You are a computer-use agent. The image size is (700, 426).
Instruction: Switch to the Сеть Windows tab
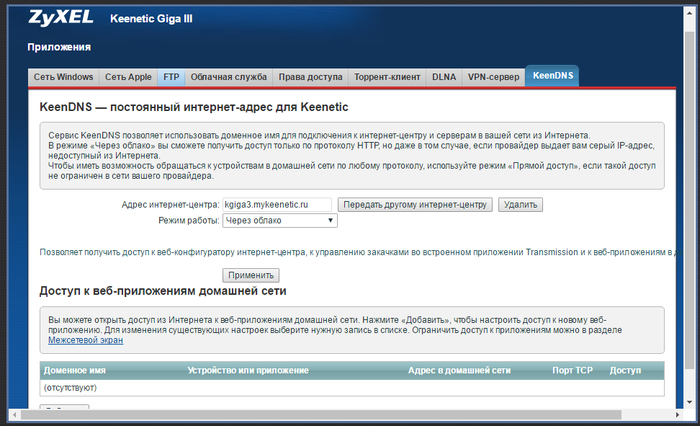[63, 76]
